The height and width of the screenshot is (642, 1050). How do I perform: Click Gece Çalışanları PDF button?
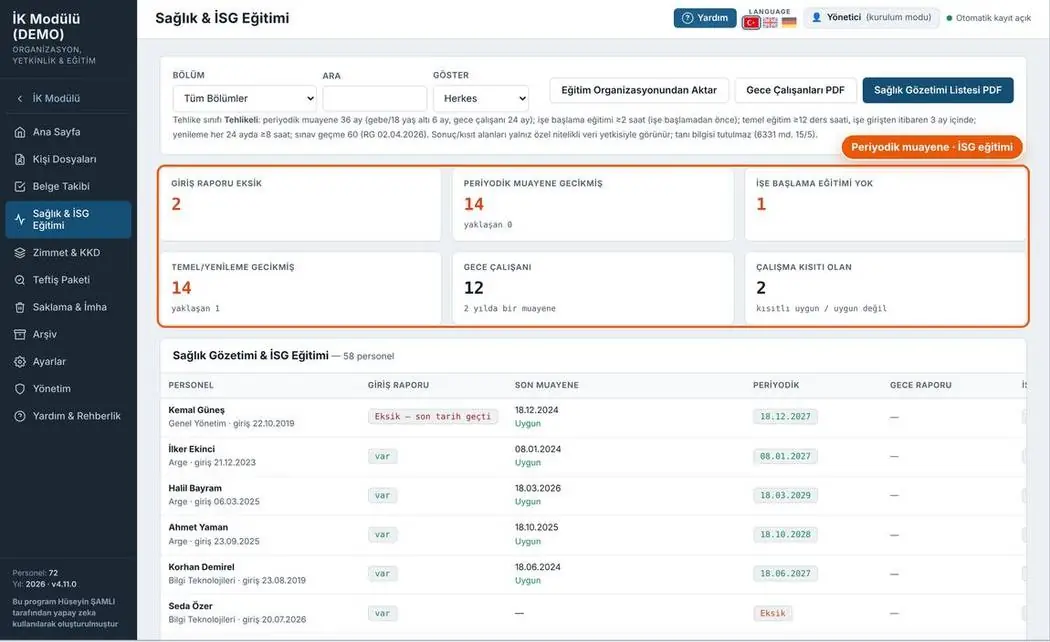point(796,90)
